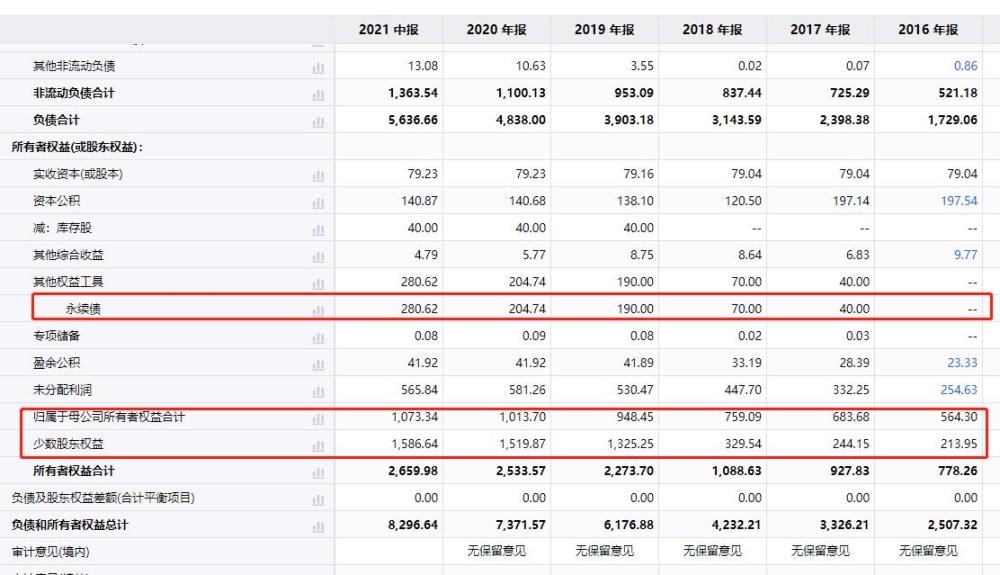The width and height of the screenshot is (1000, 575).
Task: Click the 2016 年报 column header
Action: pos(928,30)
